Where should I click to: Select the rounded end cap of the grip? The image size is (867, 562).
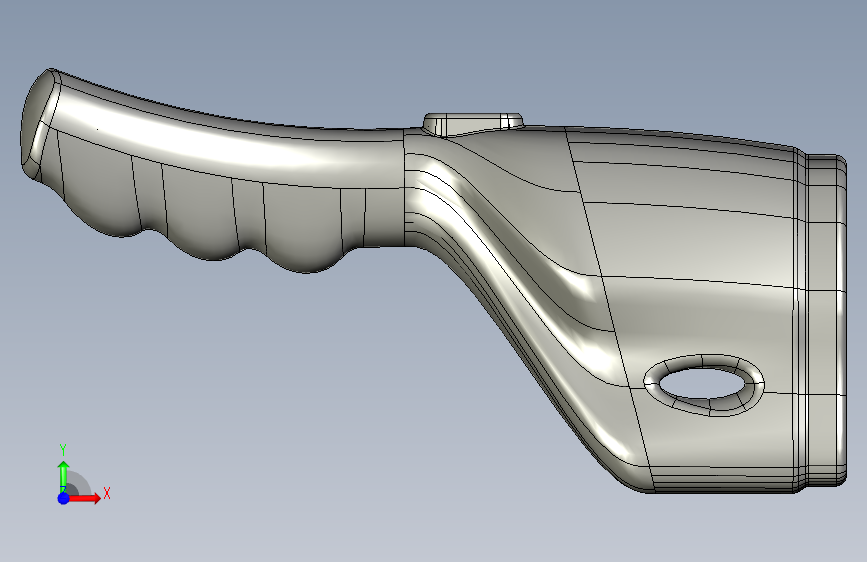40,123
